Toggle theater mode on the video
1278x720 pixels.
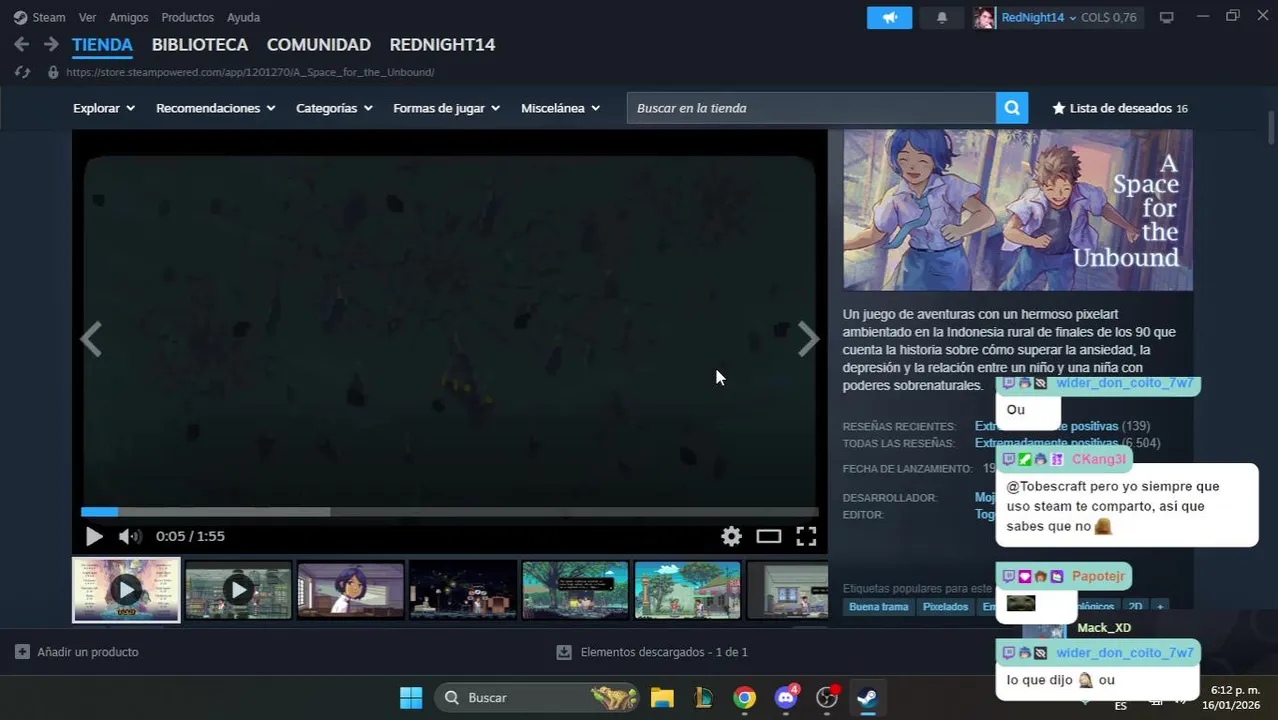(x=768, y=536)
